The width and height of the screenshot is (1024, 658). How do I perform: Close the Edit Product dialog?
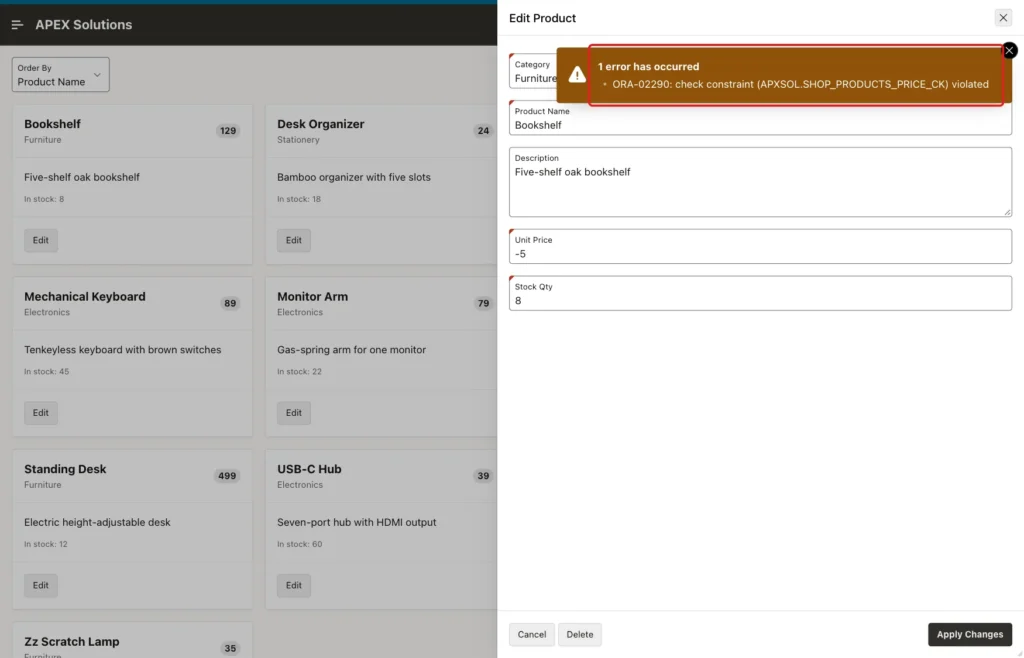(1003, 18)
